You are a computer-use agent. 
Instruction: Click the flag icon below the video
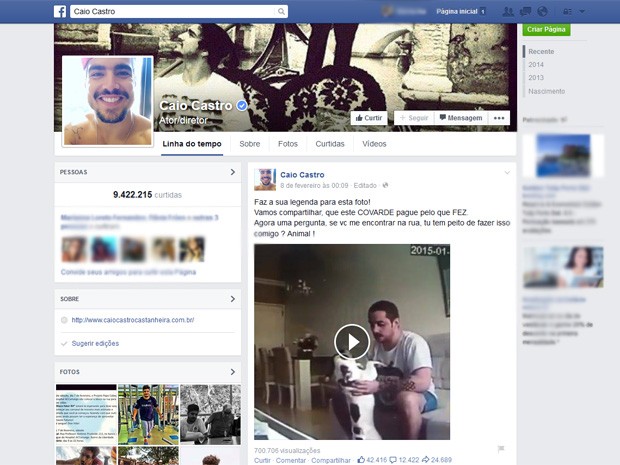tap(501, 449)
